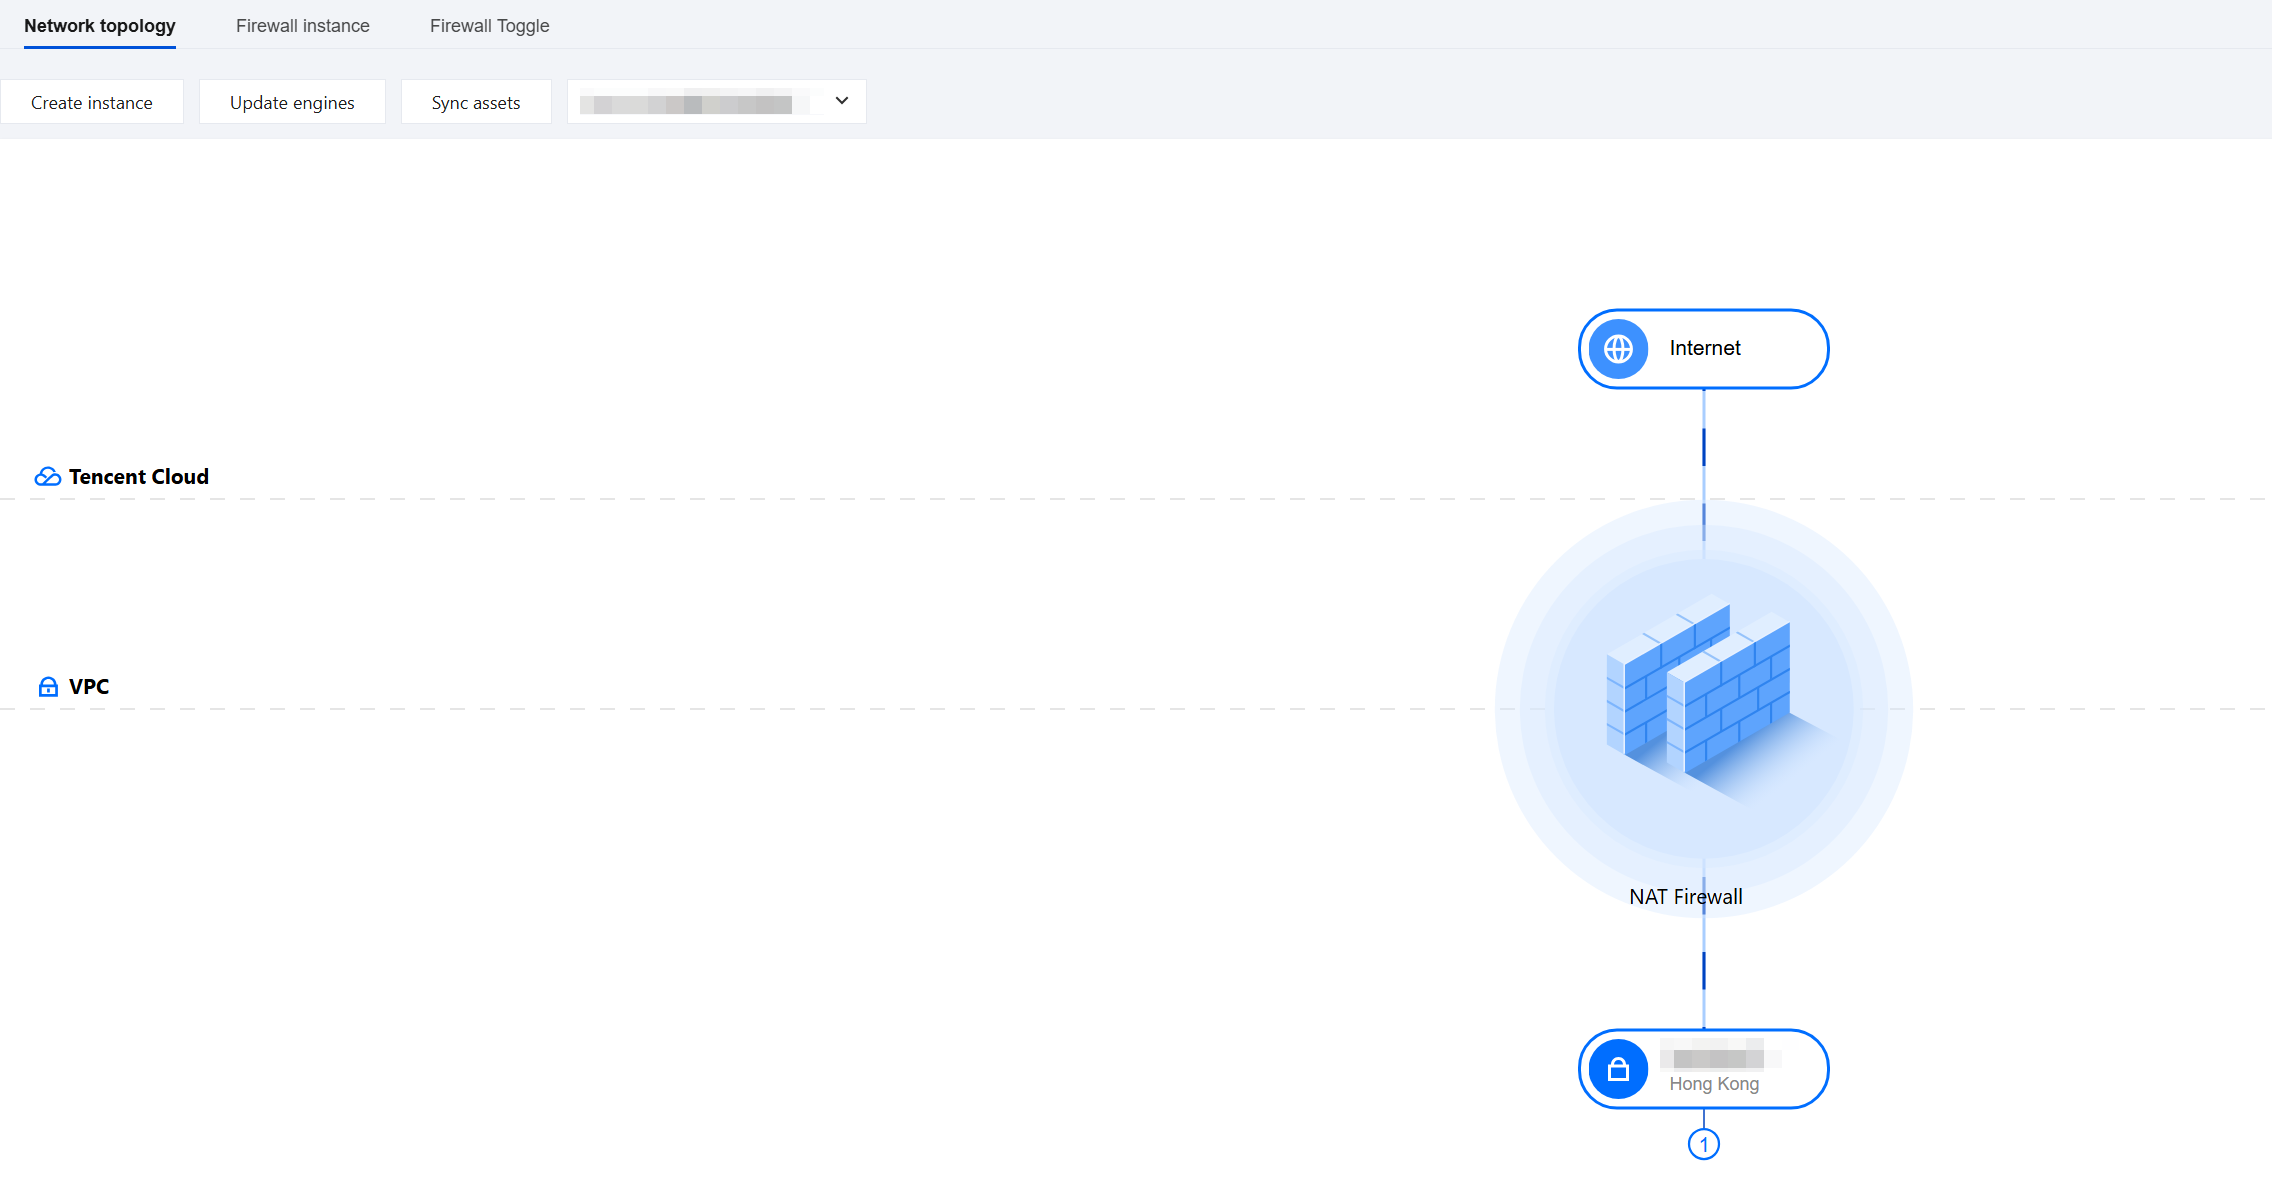Click the NAT Firewall label
This screenshot has width=2272, height=1198.
click(1686, 897)
